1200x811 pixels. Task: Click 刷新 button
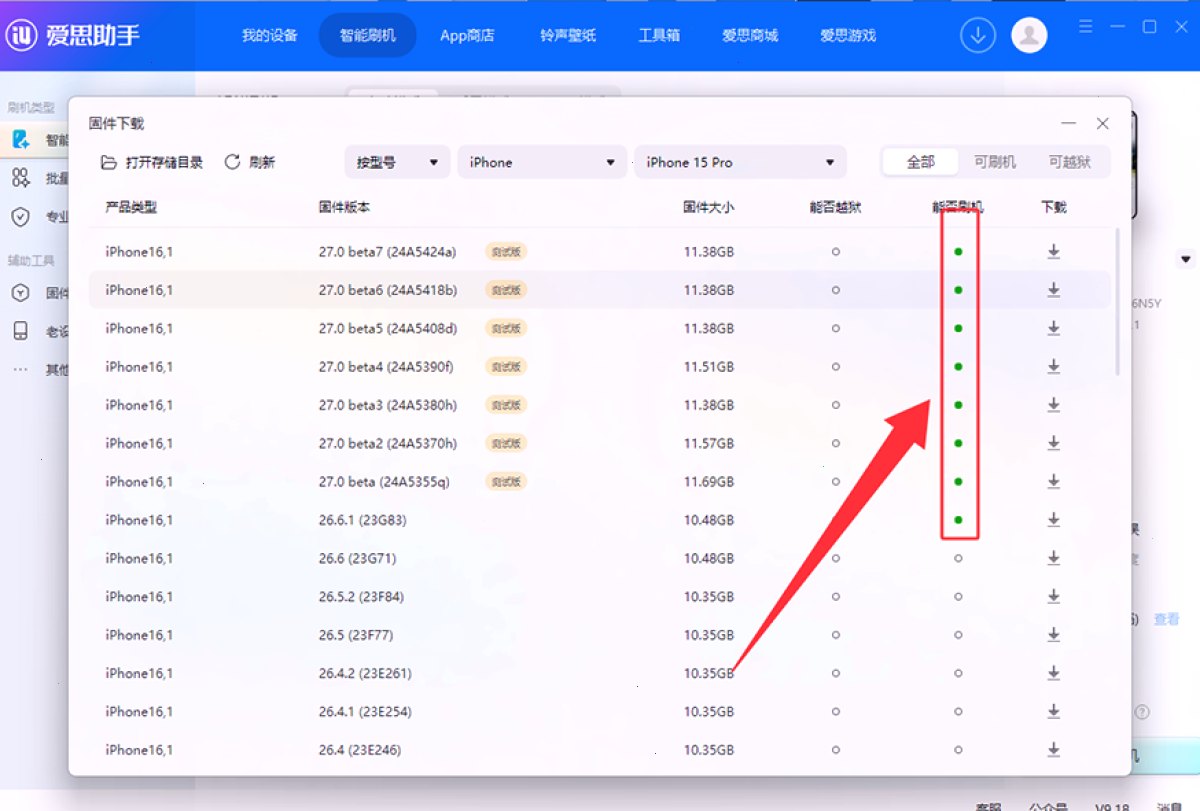[x=250, y=162]
